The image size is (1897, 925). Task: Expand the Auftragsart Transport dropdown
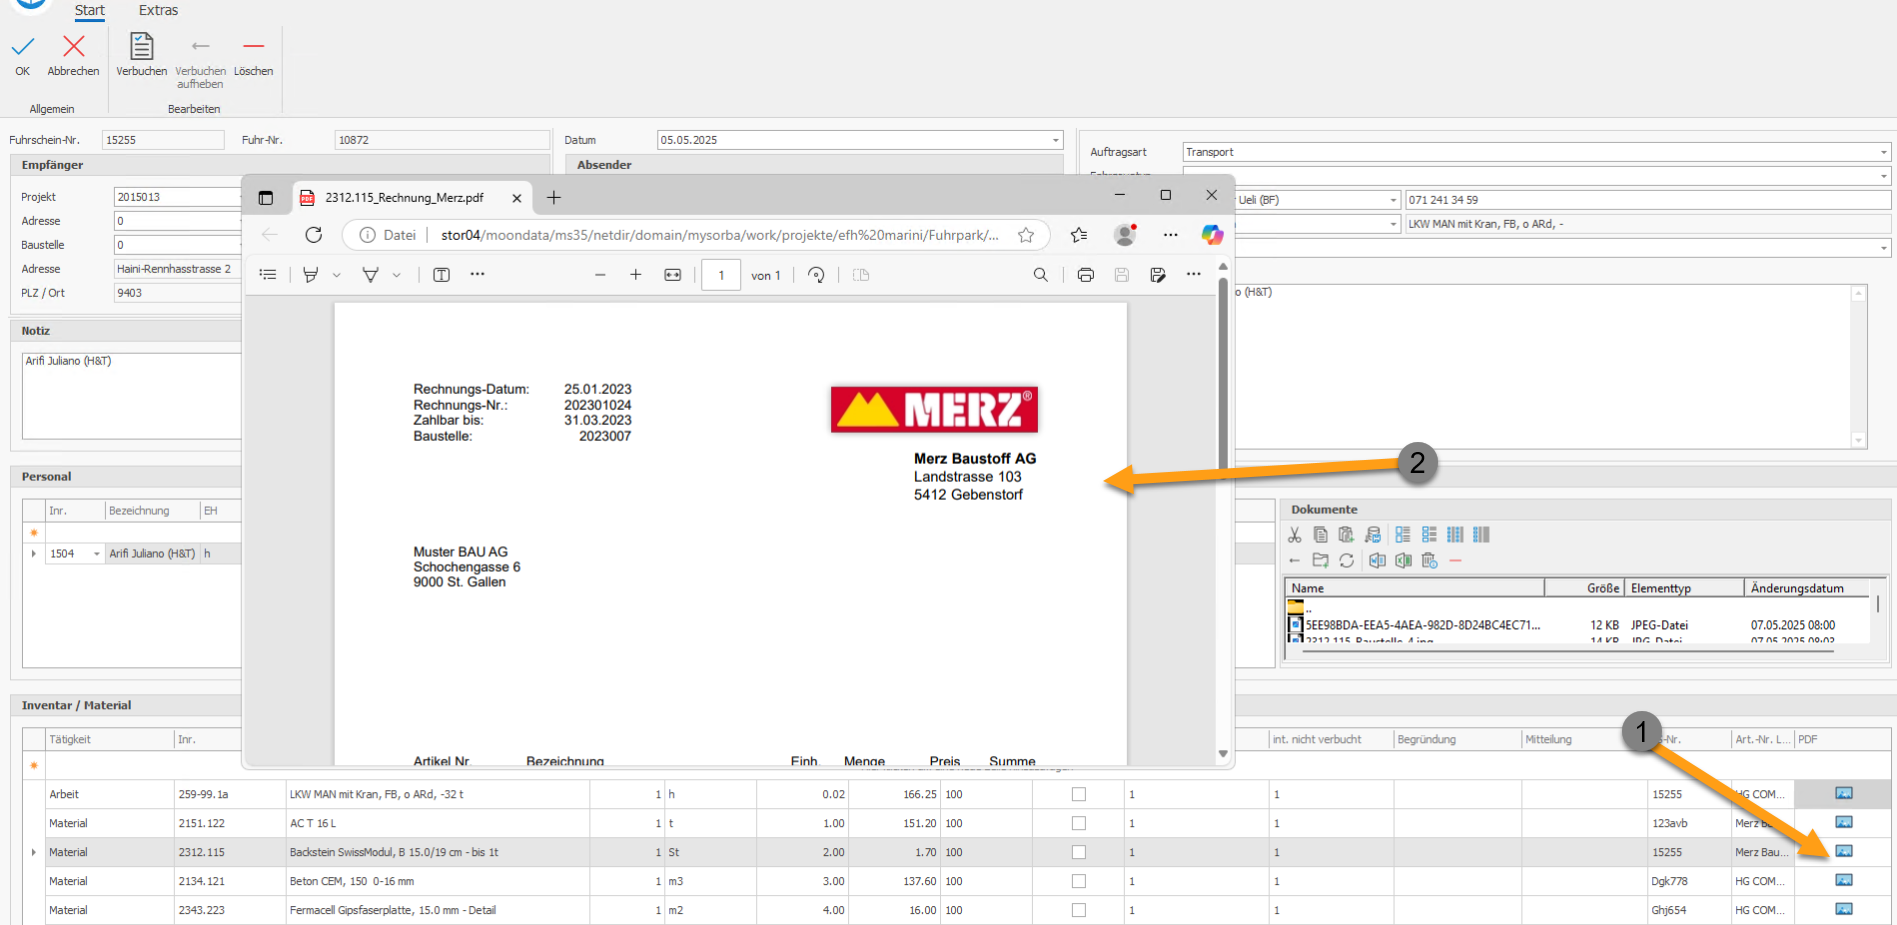tap(1884, 152)
